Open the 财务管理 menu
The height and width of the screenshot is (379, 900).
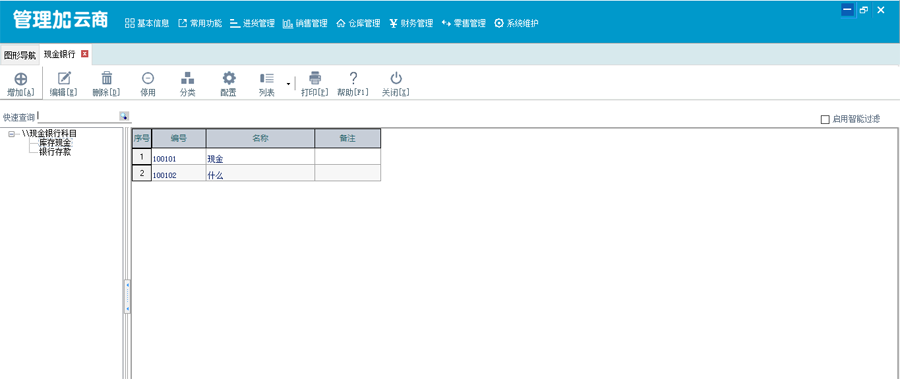click(x=411, y=24)
